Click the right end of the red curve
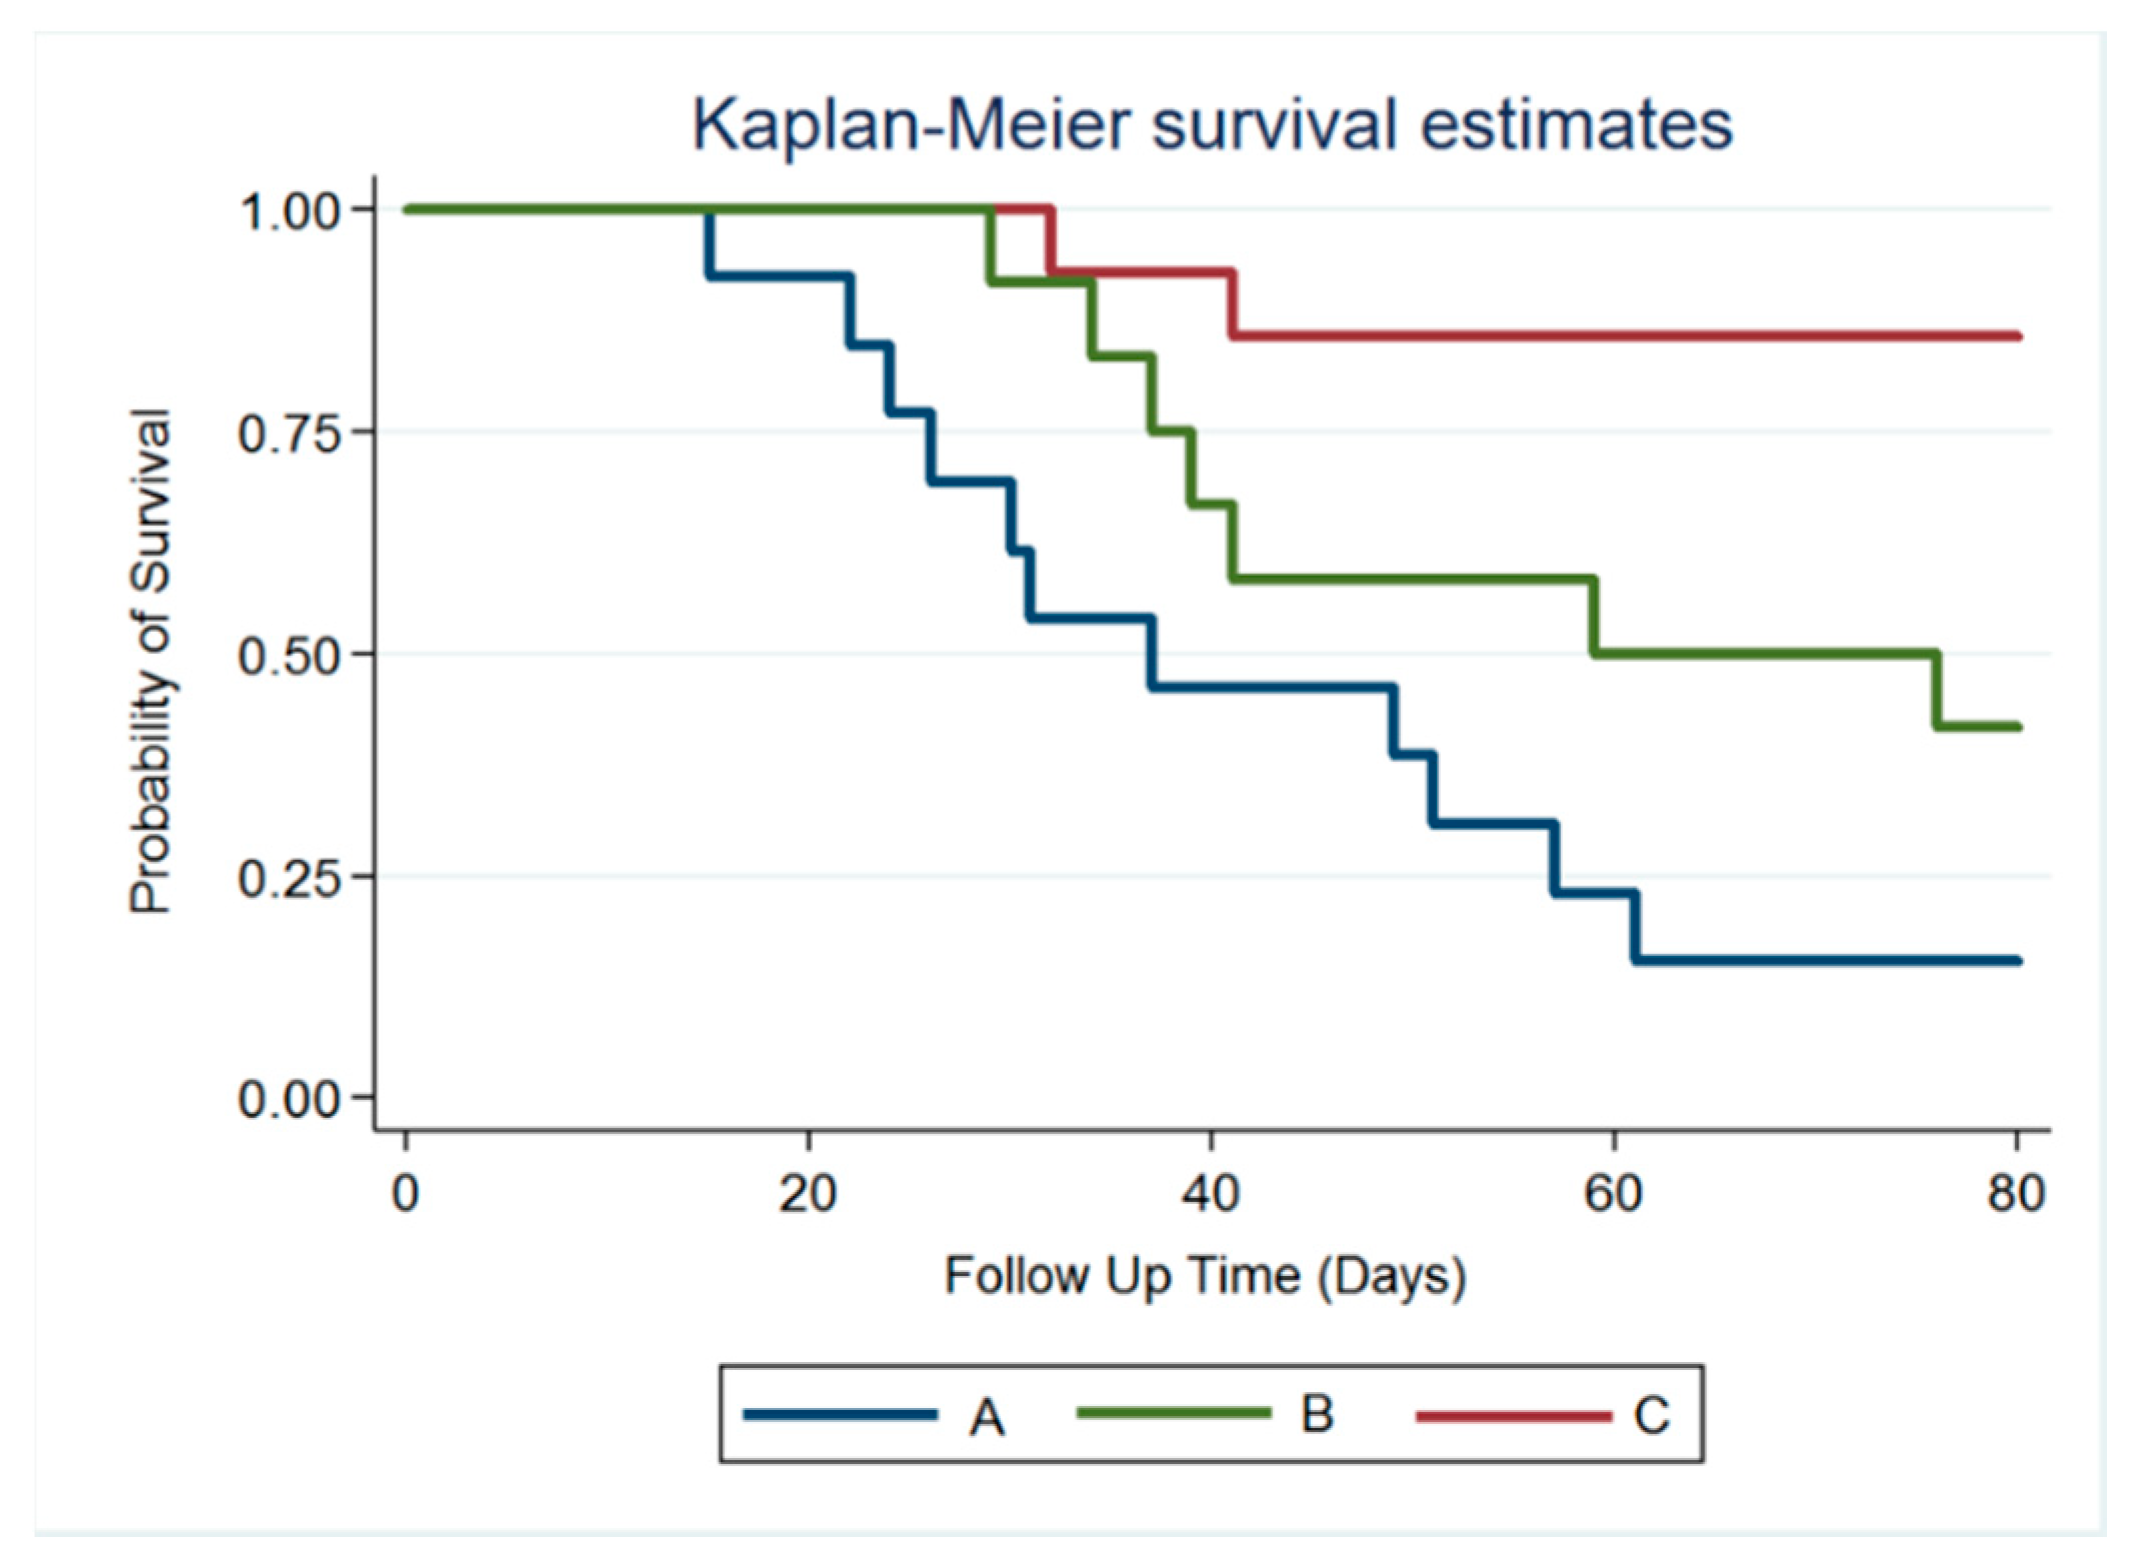The width and height of the screenshot is (2134, 1563). [2015, 336]
